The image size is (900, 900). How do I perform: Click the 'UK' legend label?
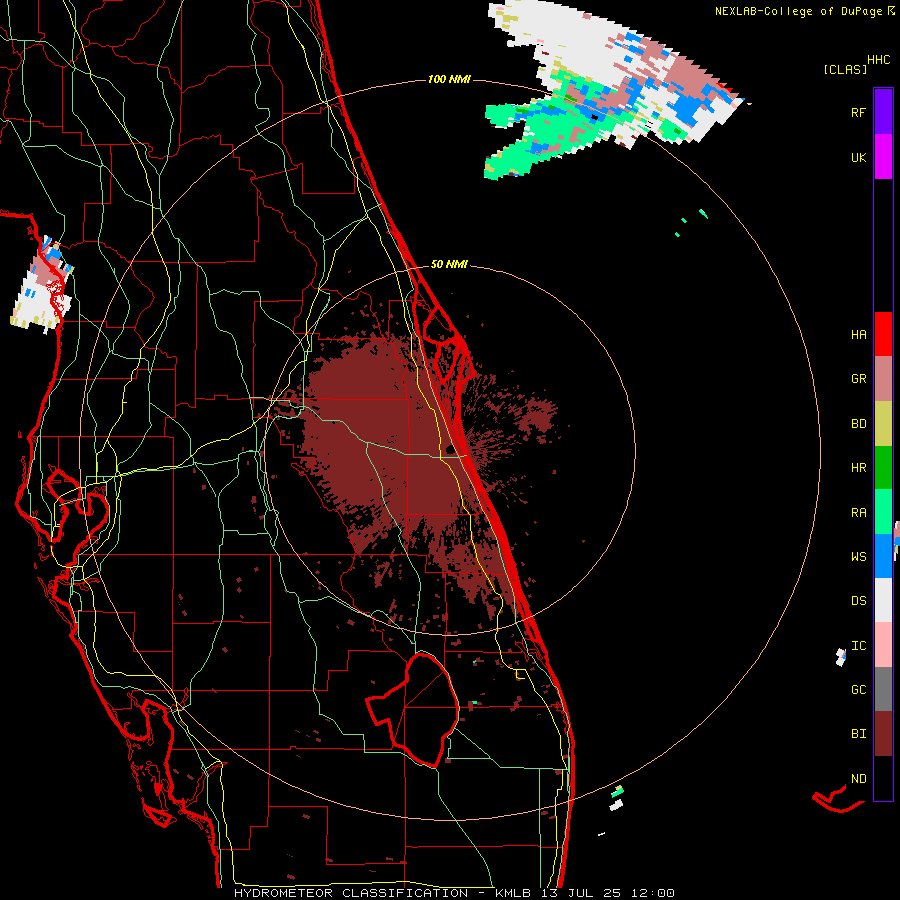point(858,157)
